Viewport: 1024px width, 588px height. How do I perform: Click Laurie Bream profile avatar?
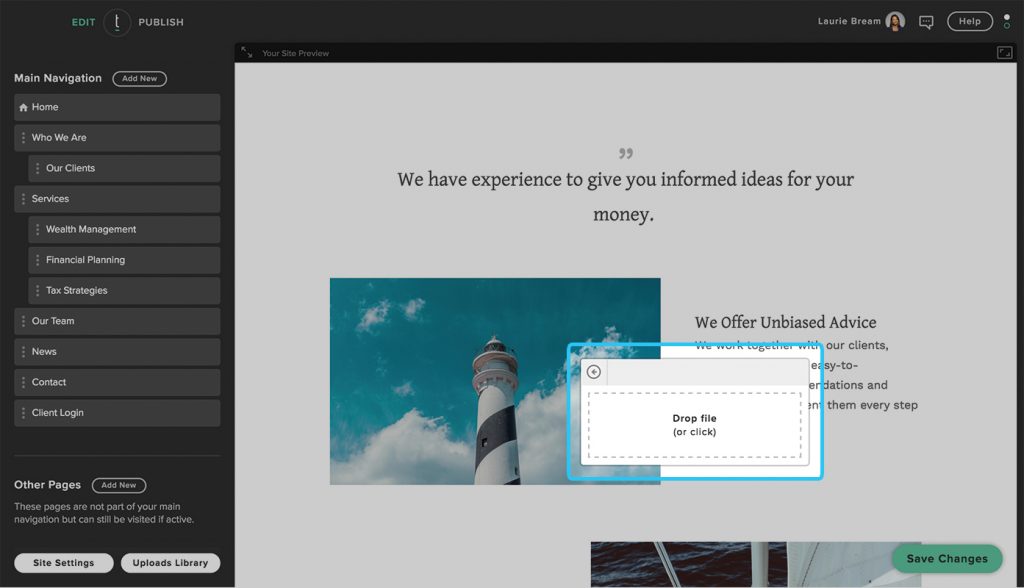[x=895, y=22]
